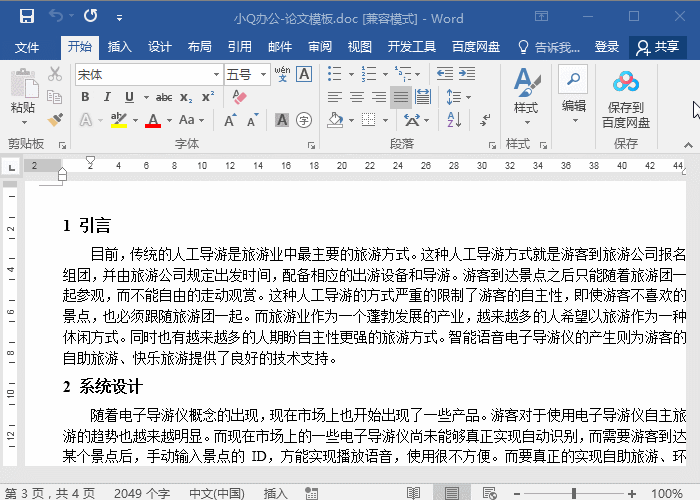Clear all formatting with the eraser icon
Screen dimensions: 700x500
(x=238, y=97)
